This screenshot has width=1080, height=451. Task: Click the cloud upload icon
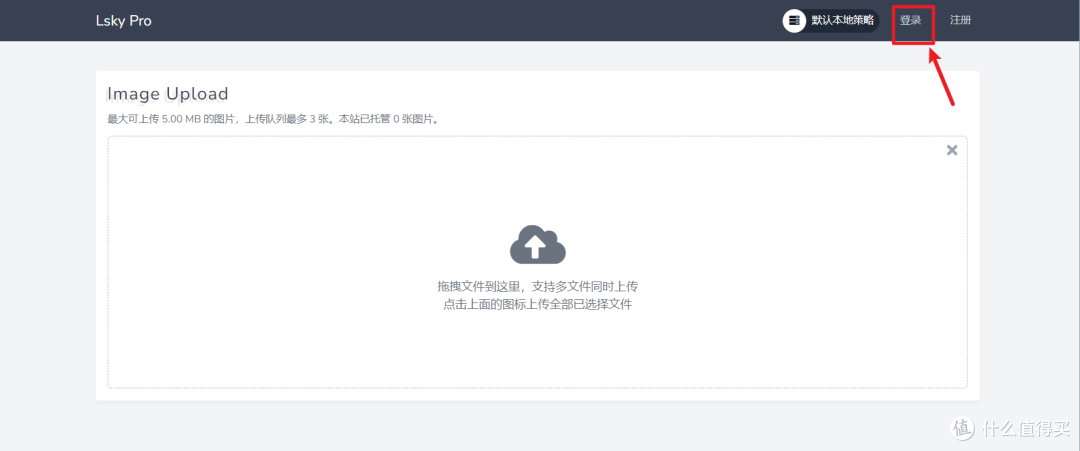coord(538,244)
